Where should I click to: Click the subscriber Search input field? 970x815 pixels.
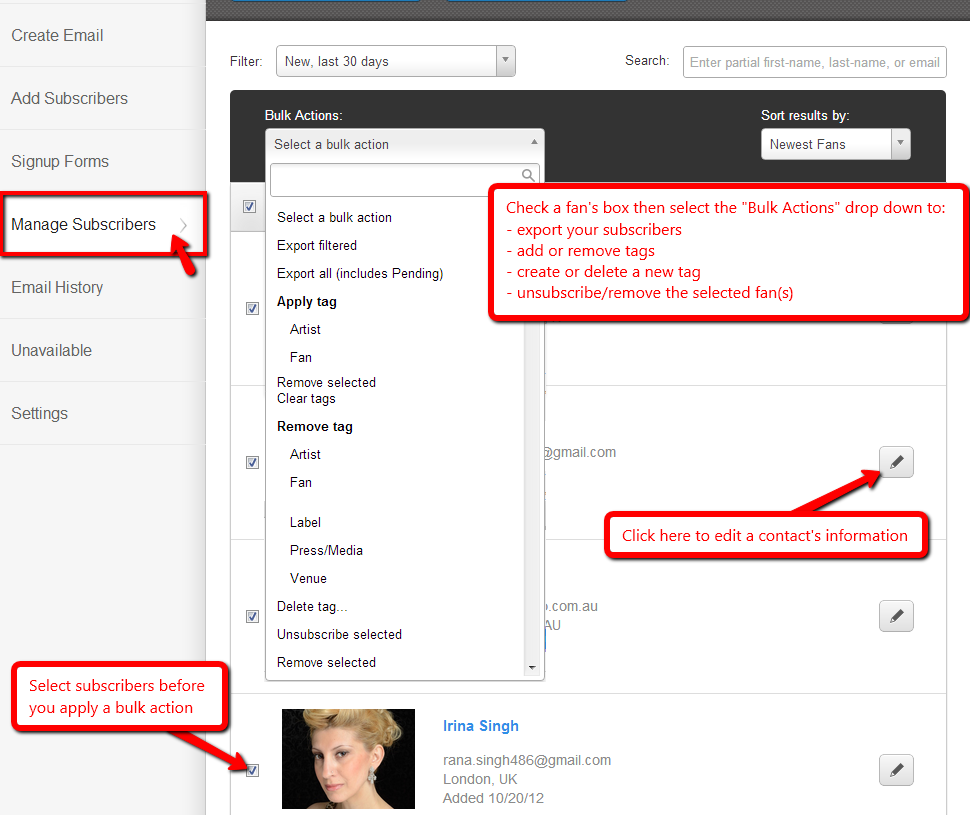[x=814, y=62]
